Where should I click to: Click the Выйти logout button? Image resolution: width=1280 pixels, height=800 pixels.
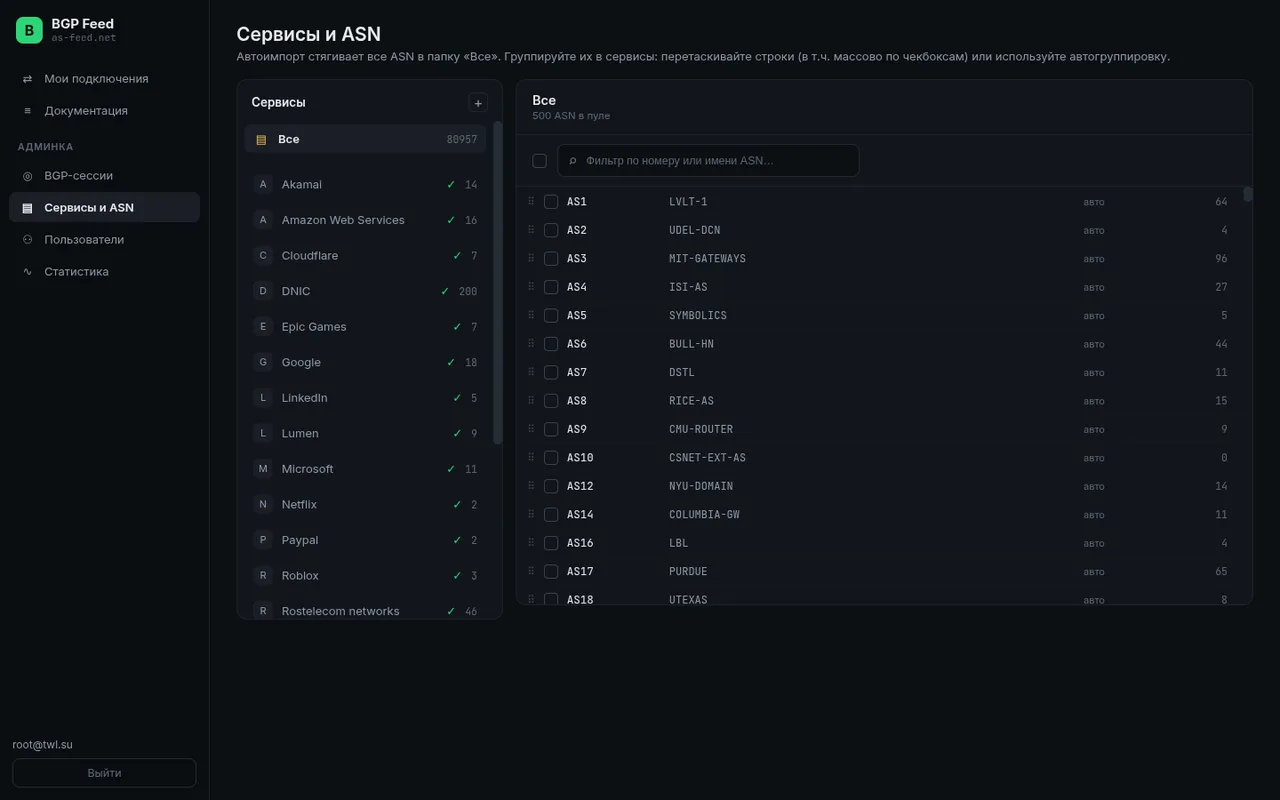click(x=104, y=773)
